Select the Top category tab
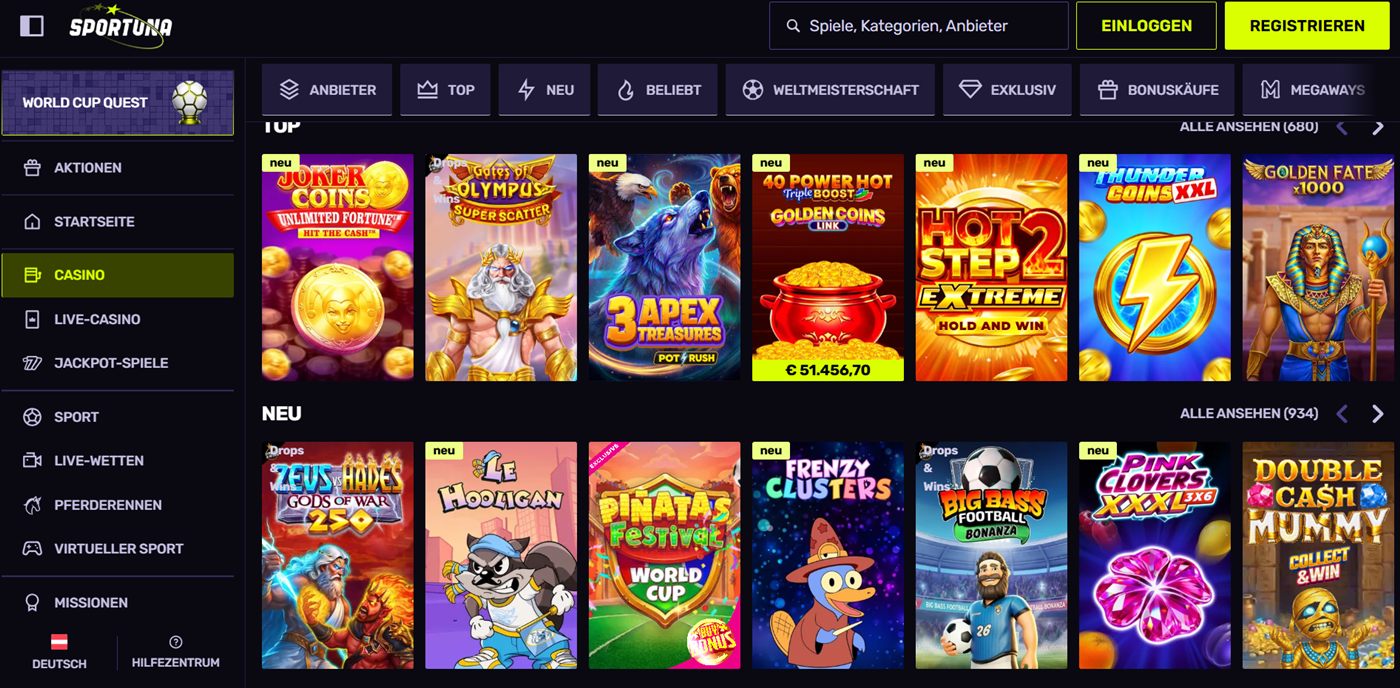Screen dimensions: 1400x688 pyautogui.click(x=445, y=90)
